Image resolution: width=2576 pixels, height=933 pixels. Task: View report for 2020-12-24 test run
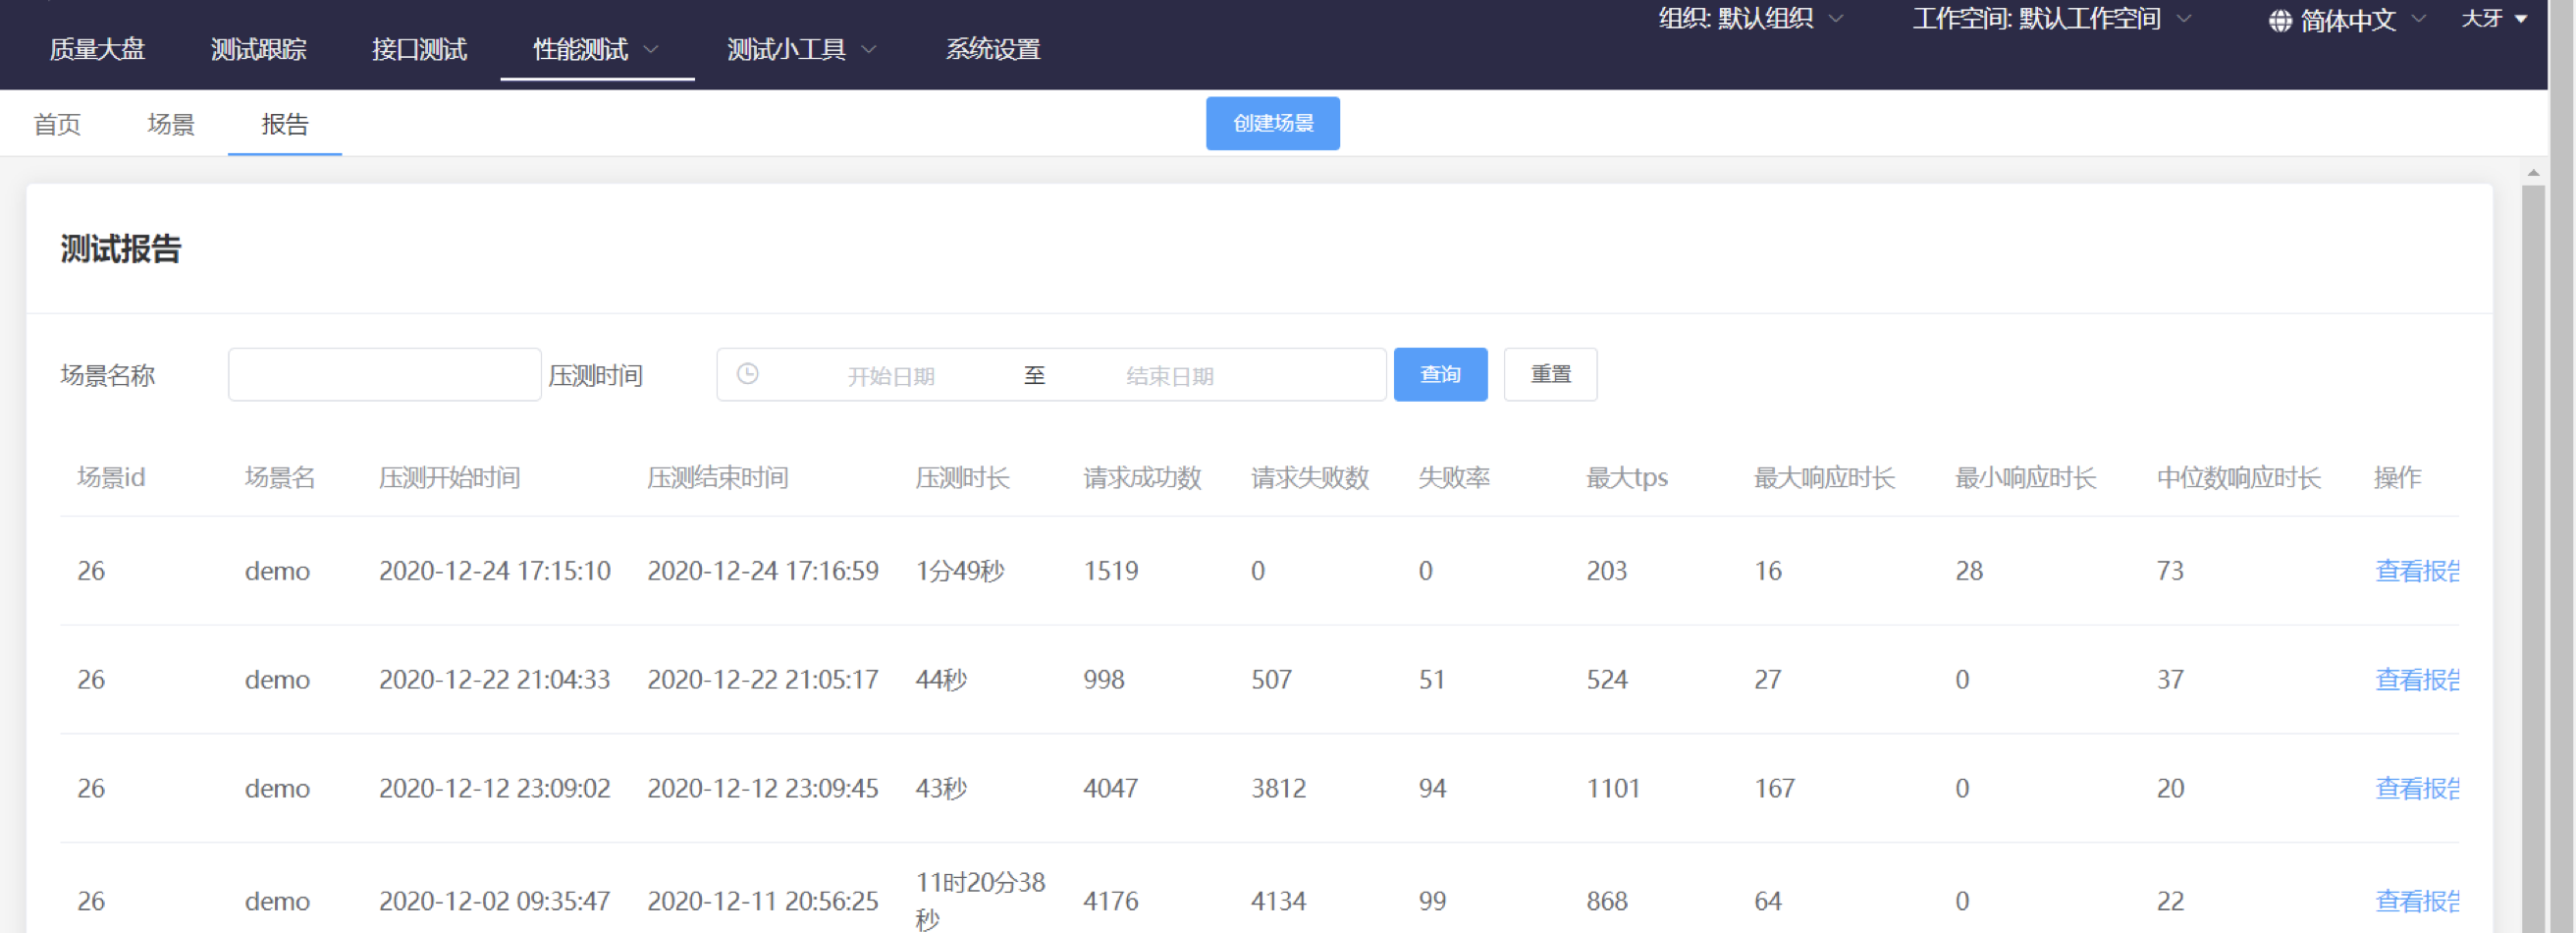(x=2415, y=571)
